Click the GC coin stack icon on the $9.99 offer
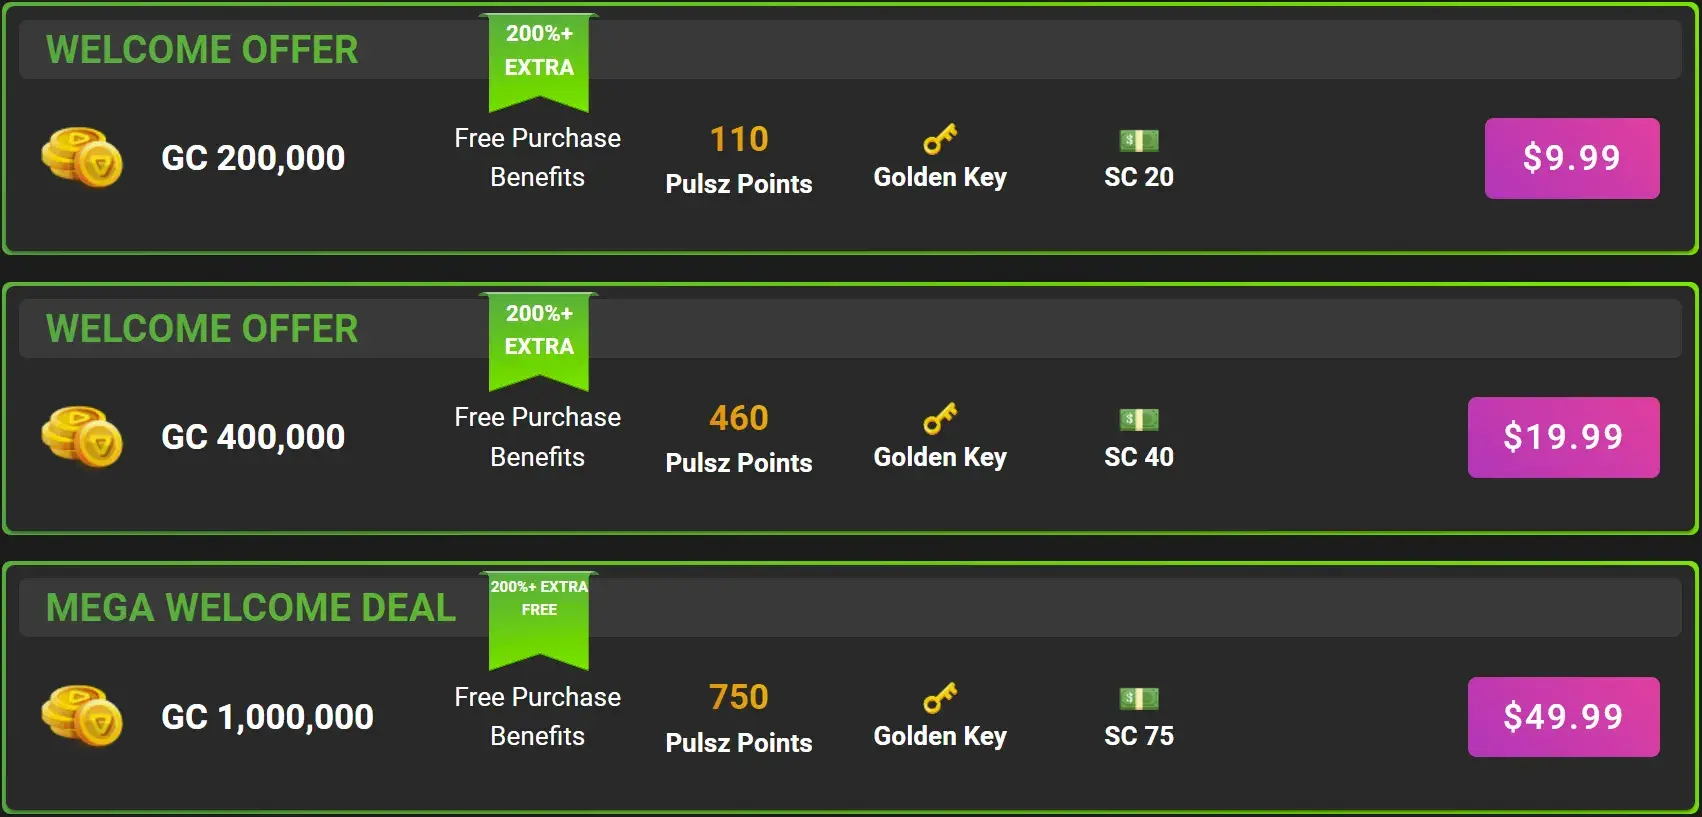This screenshot has width=1702, height=817. point(80,157)
